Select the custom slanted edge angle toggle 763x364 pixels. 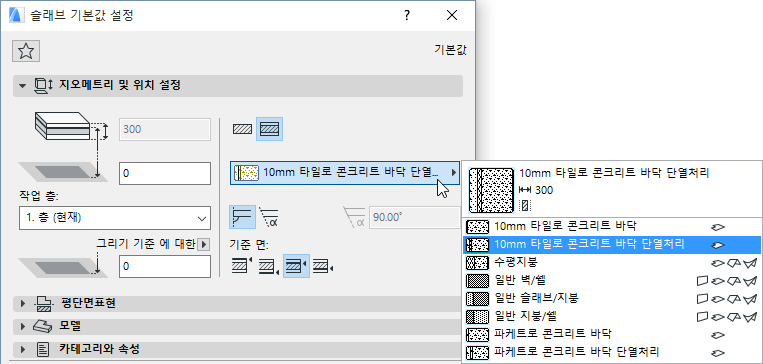point(268,218)
